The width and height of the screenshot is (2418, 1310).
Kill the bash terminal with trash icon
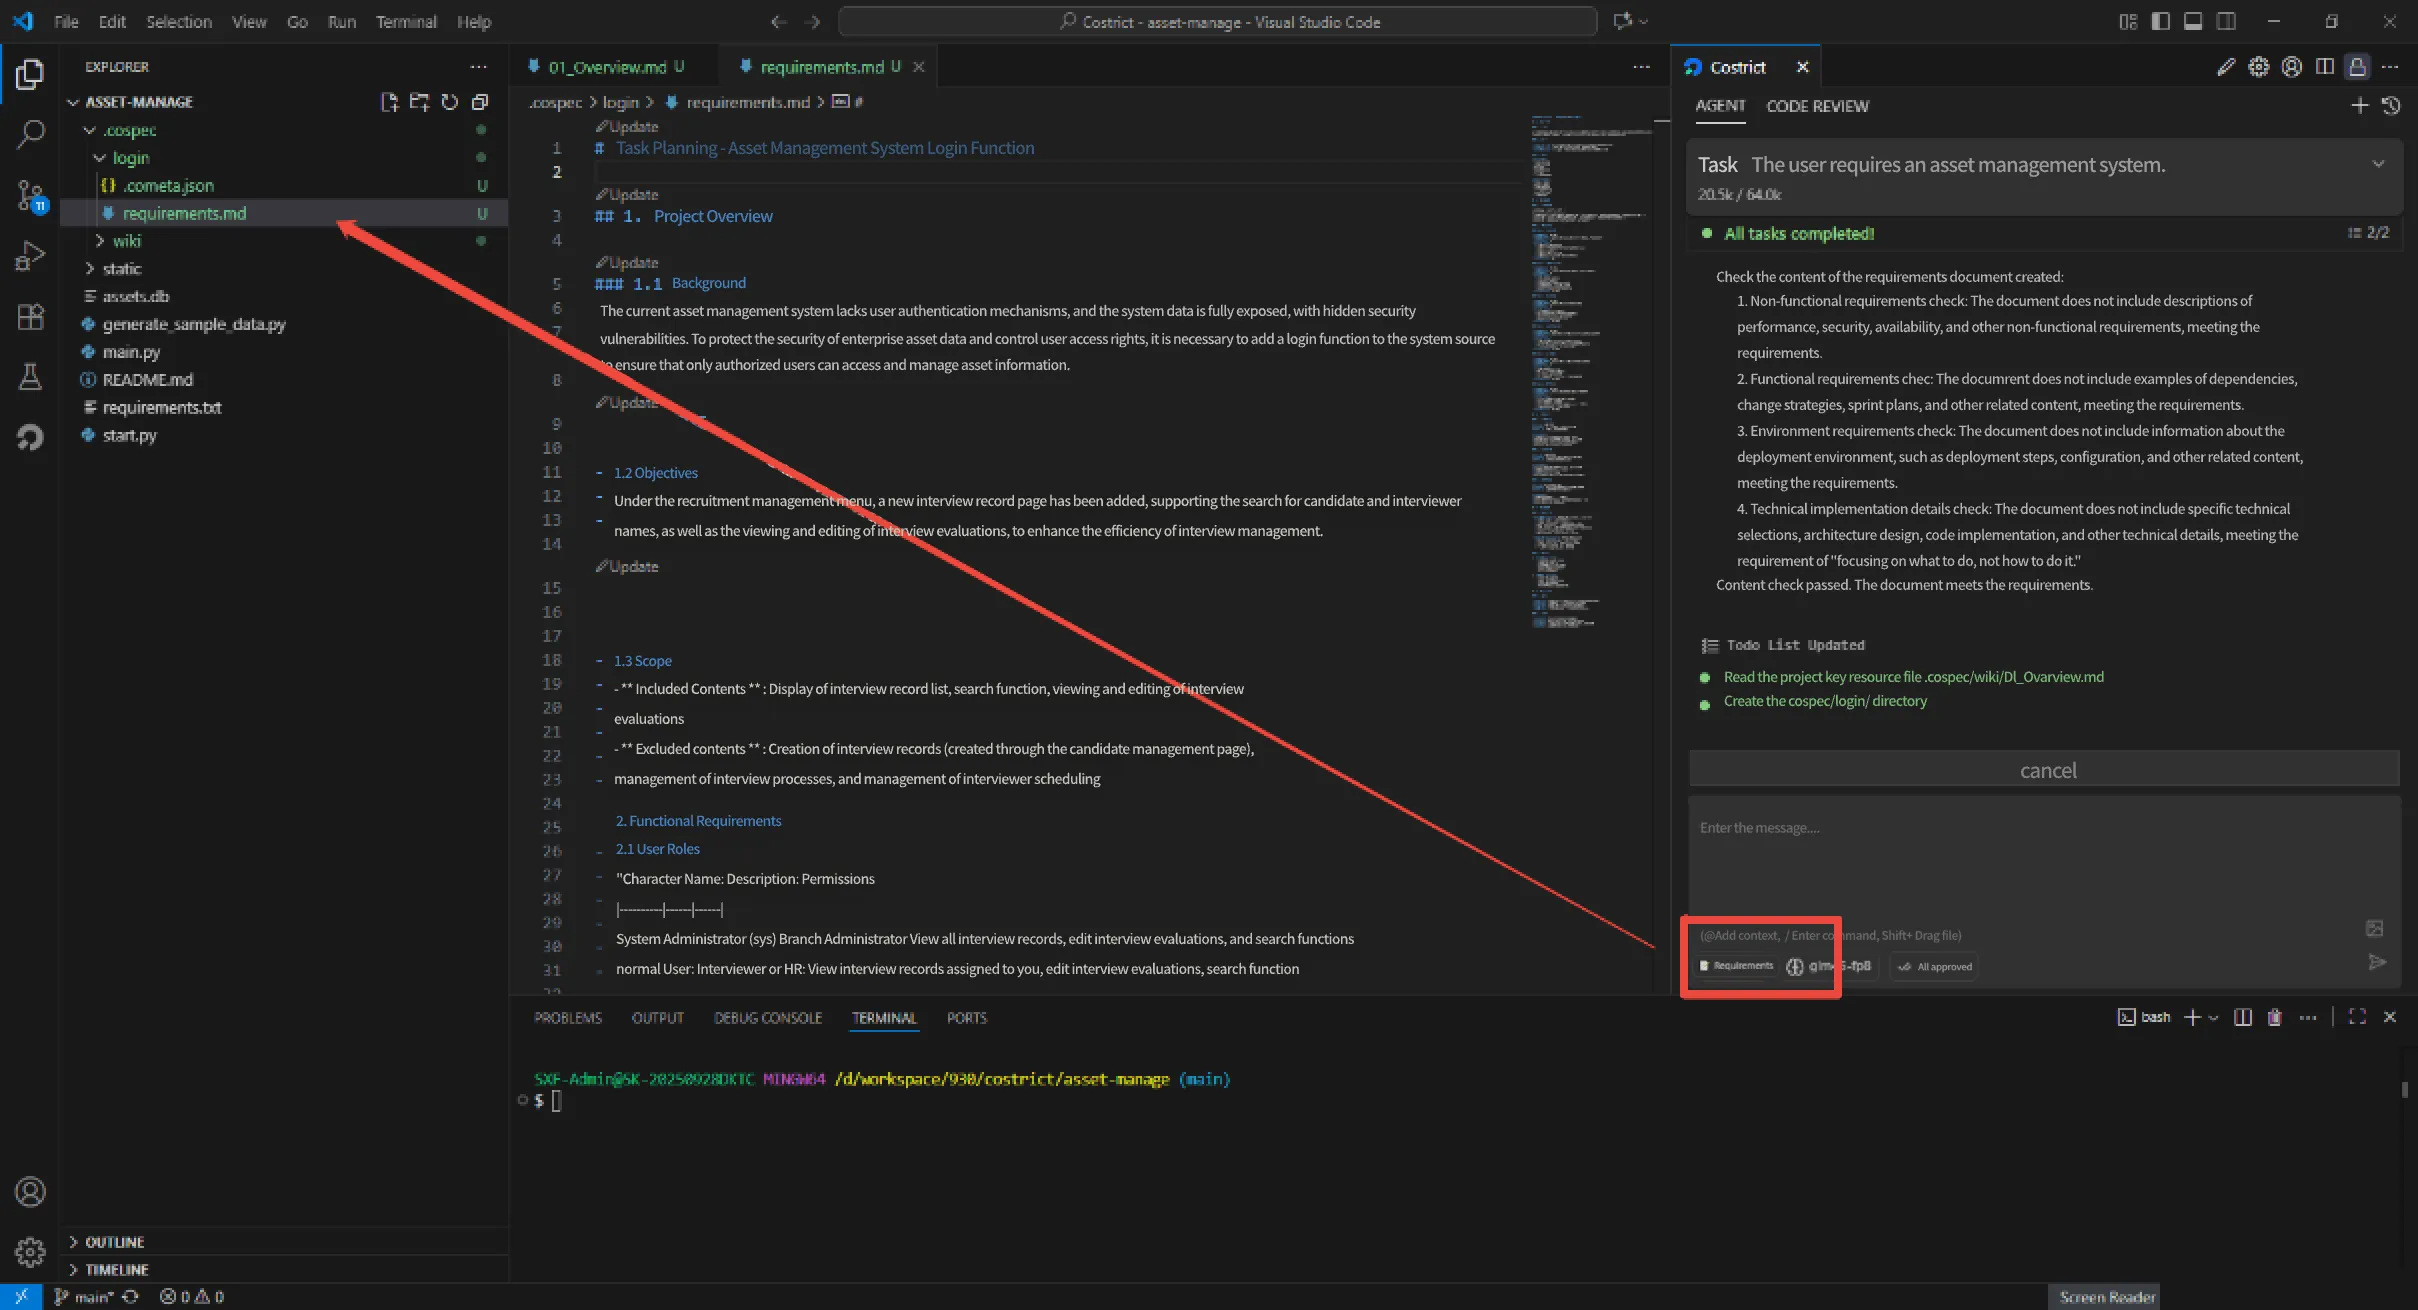[x=2275, y=1017]
